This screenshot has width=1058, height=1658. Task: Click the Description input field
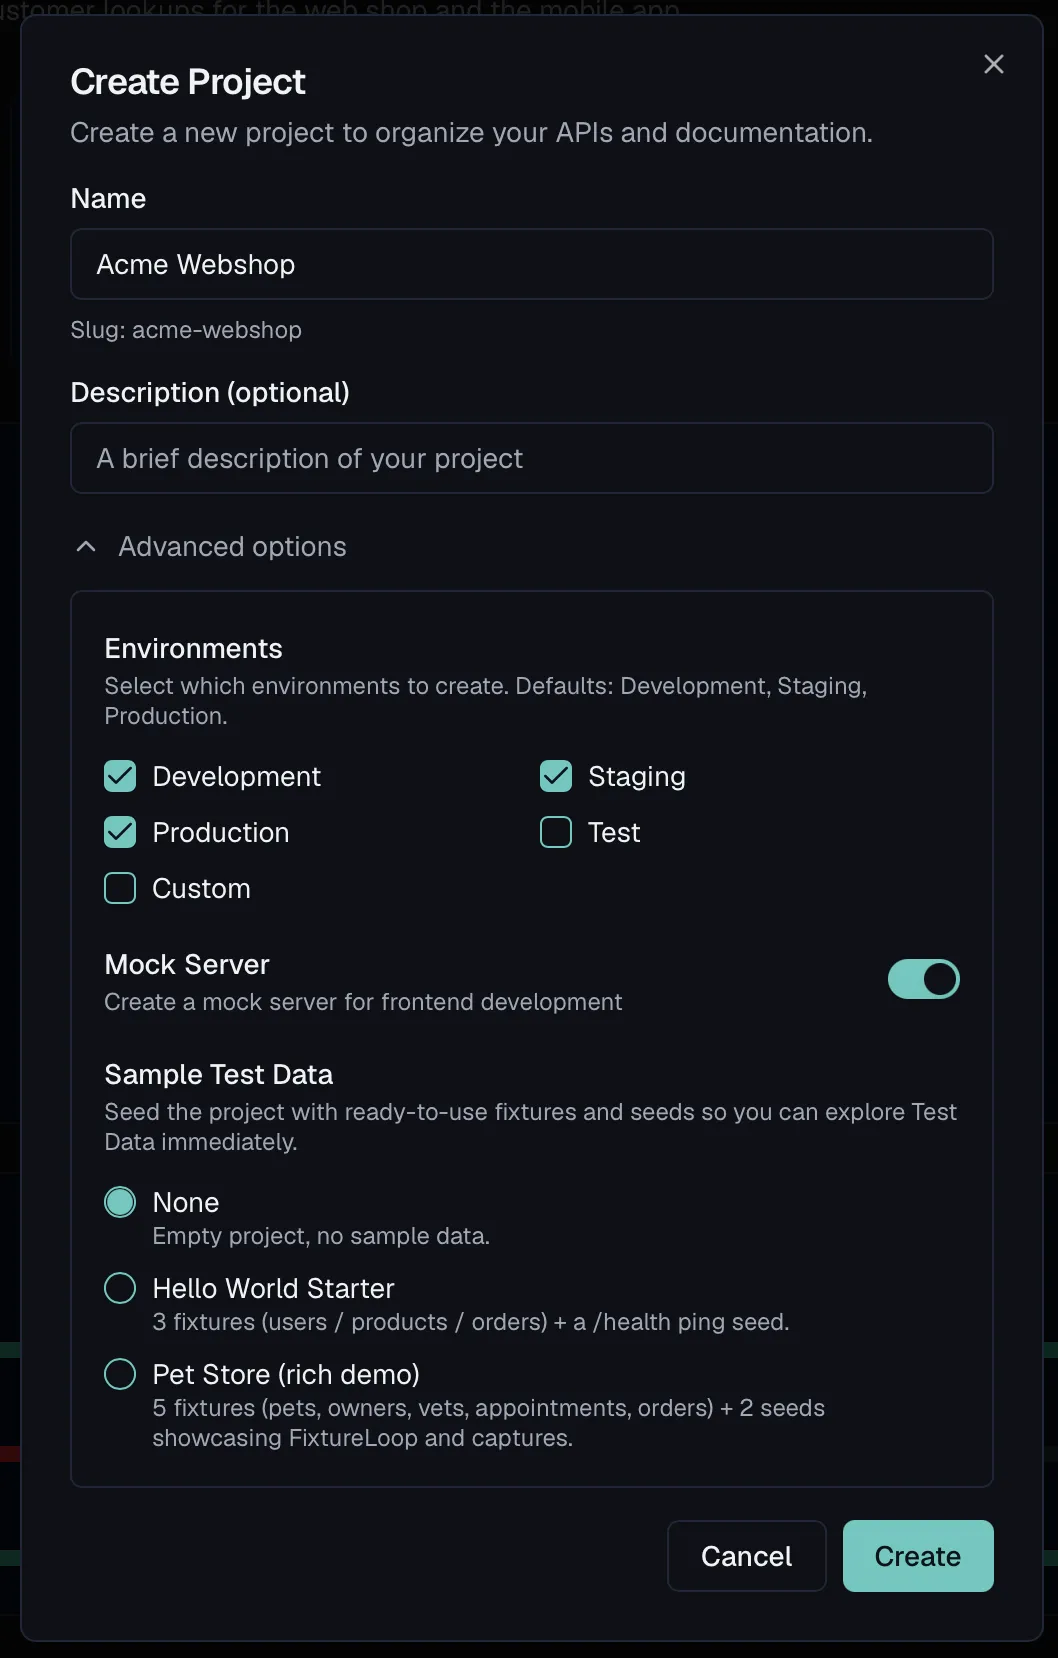pos(532,458)
